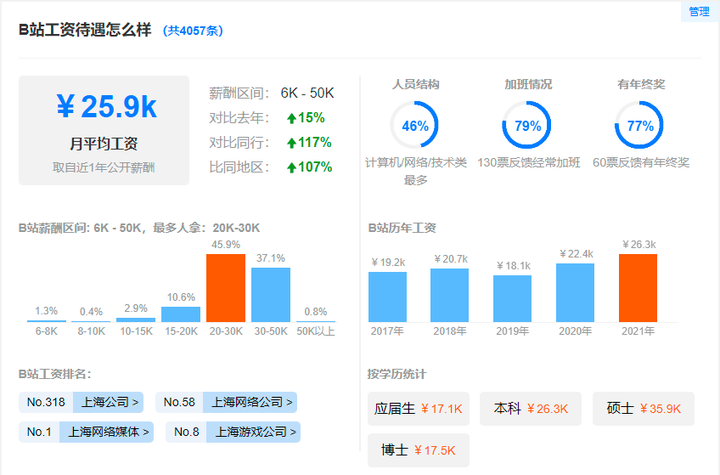Click the orange 20-30K salary bar

225,288
